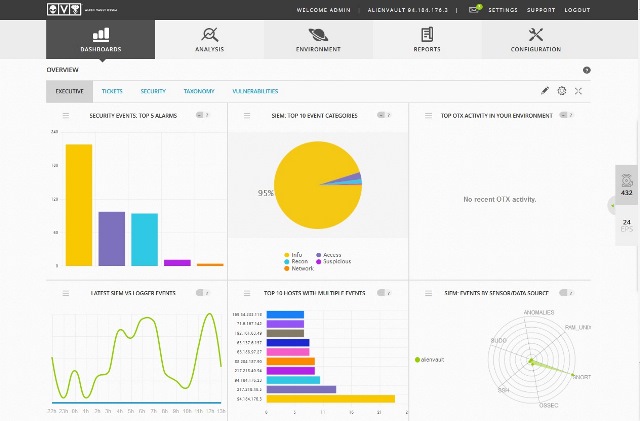
Task: Open hamburger menu of Top OTX Activity widget
Action: tap(428, 115)
